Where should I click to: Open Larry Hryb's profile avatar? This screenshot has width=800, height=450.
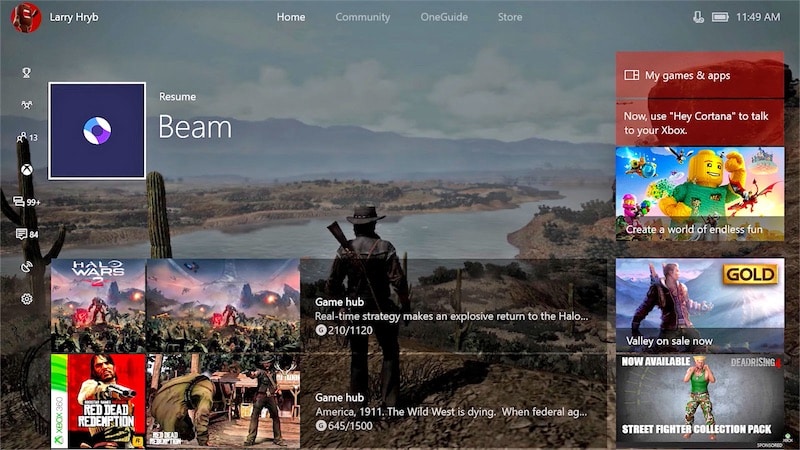[26, 17]
